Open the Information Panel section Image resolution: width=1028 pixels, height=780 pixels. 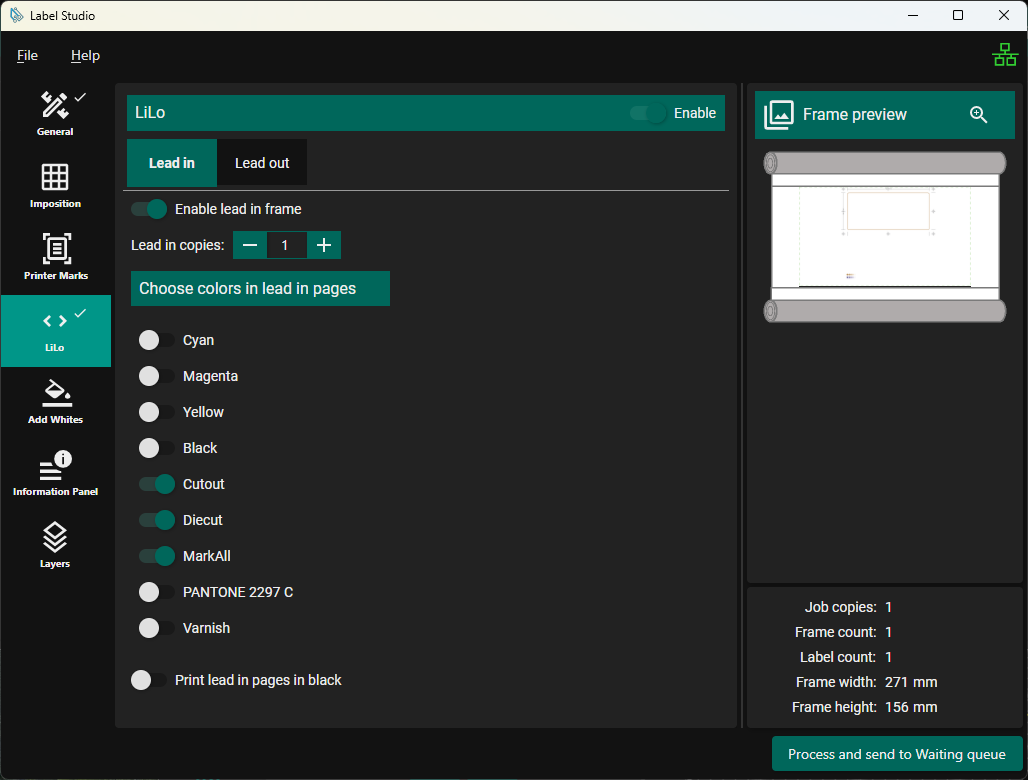[55, 474]
